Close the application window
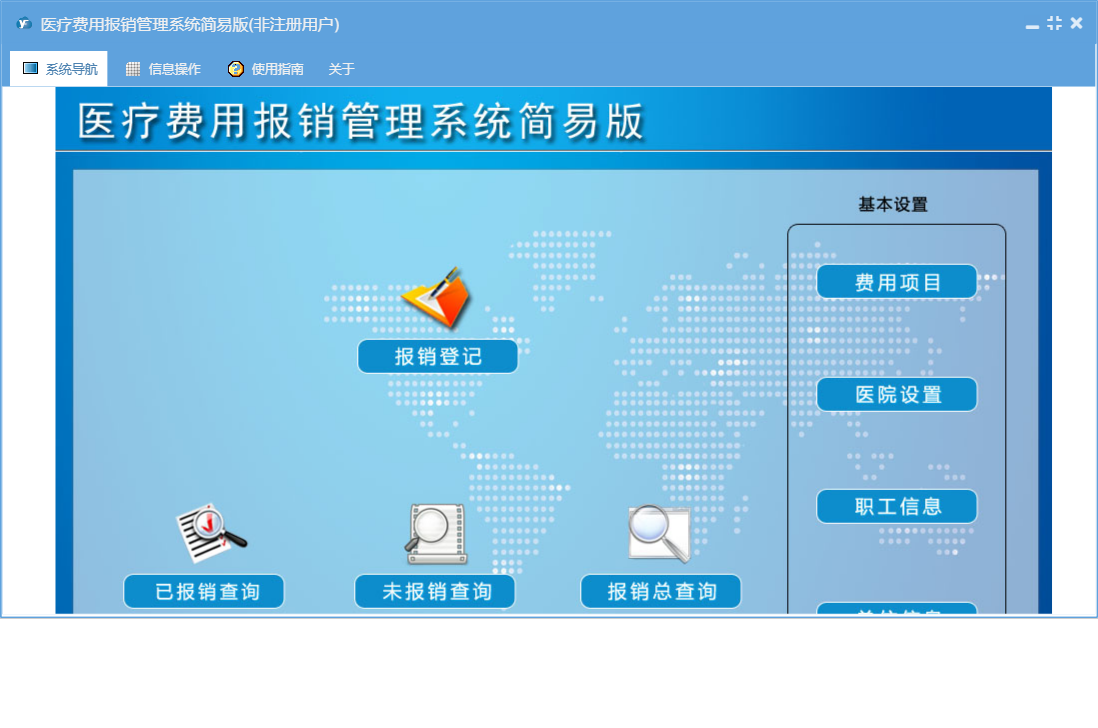This screenshot has height=728, width=1098. click(1076, 23)
